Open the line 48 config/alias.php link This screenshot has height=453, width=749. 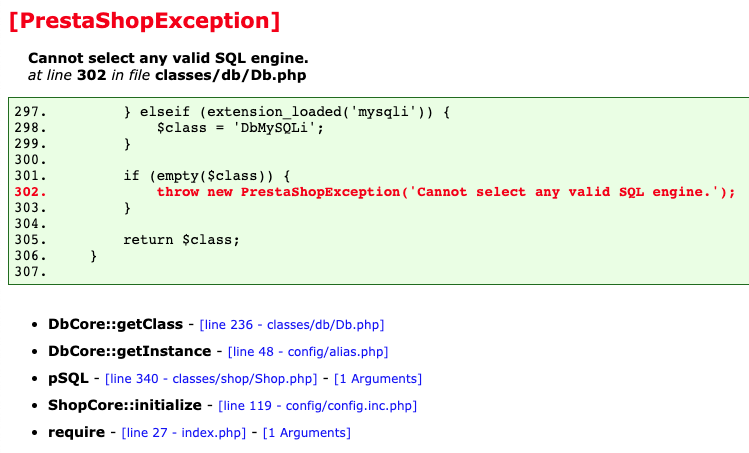pyautogui.click(x=308, y=352)
